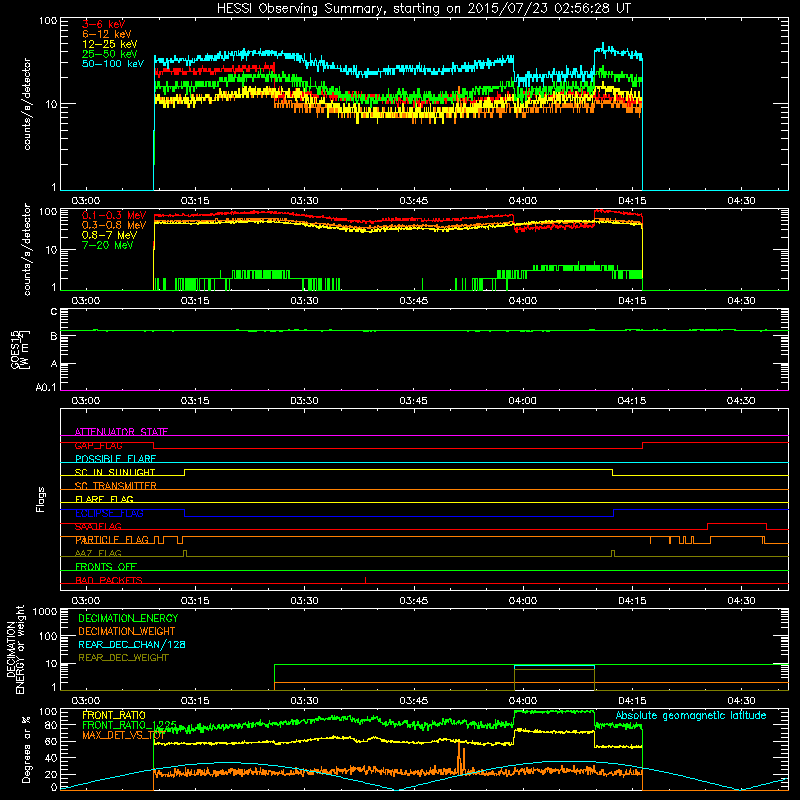Image resolution: width=800 pixels, height=800 pixels.
Task: Select the SC_IN_SUNLIGHT flag label
Action: [115, 472]
